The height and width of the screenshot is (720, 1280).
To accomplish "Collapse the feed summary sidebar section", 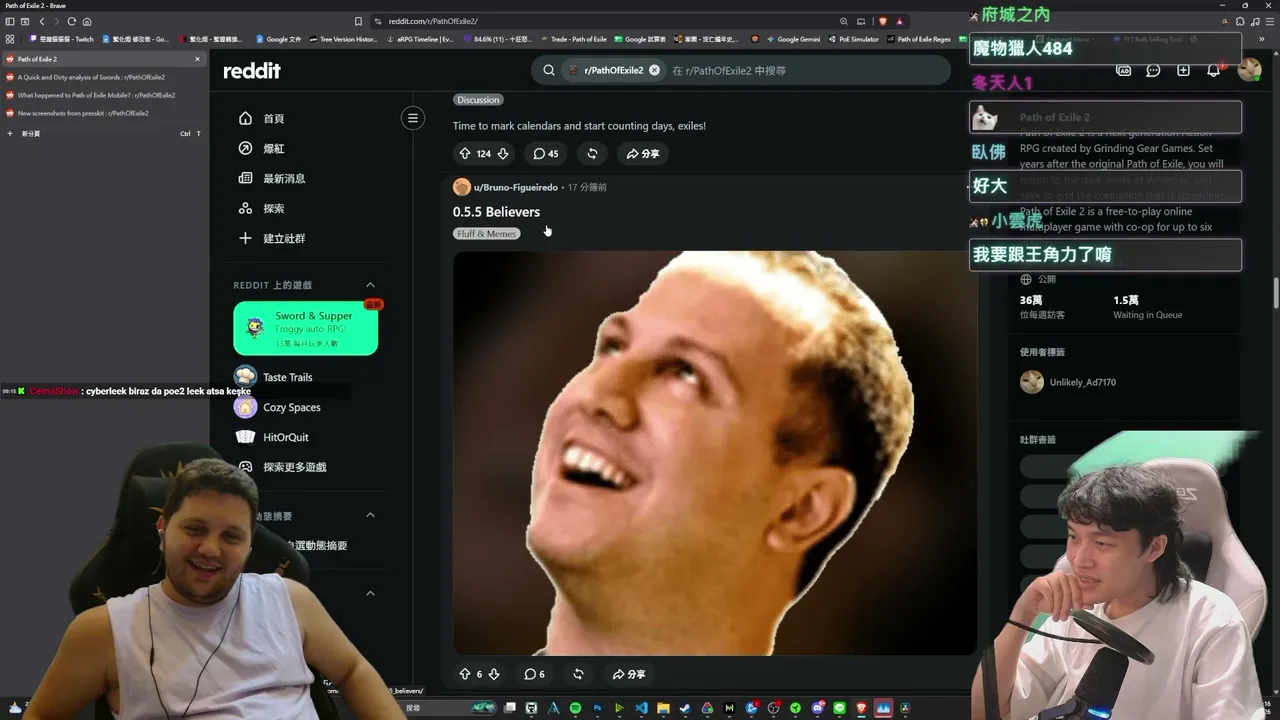I will coord(370,515).
